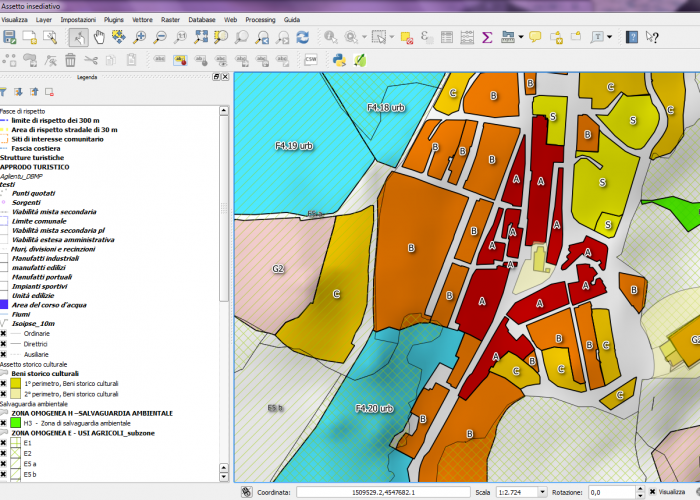Enable map tips speech bubble

tap(535, 37)
